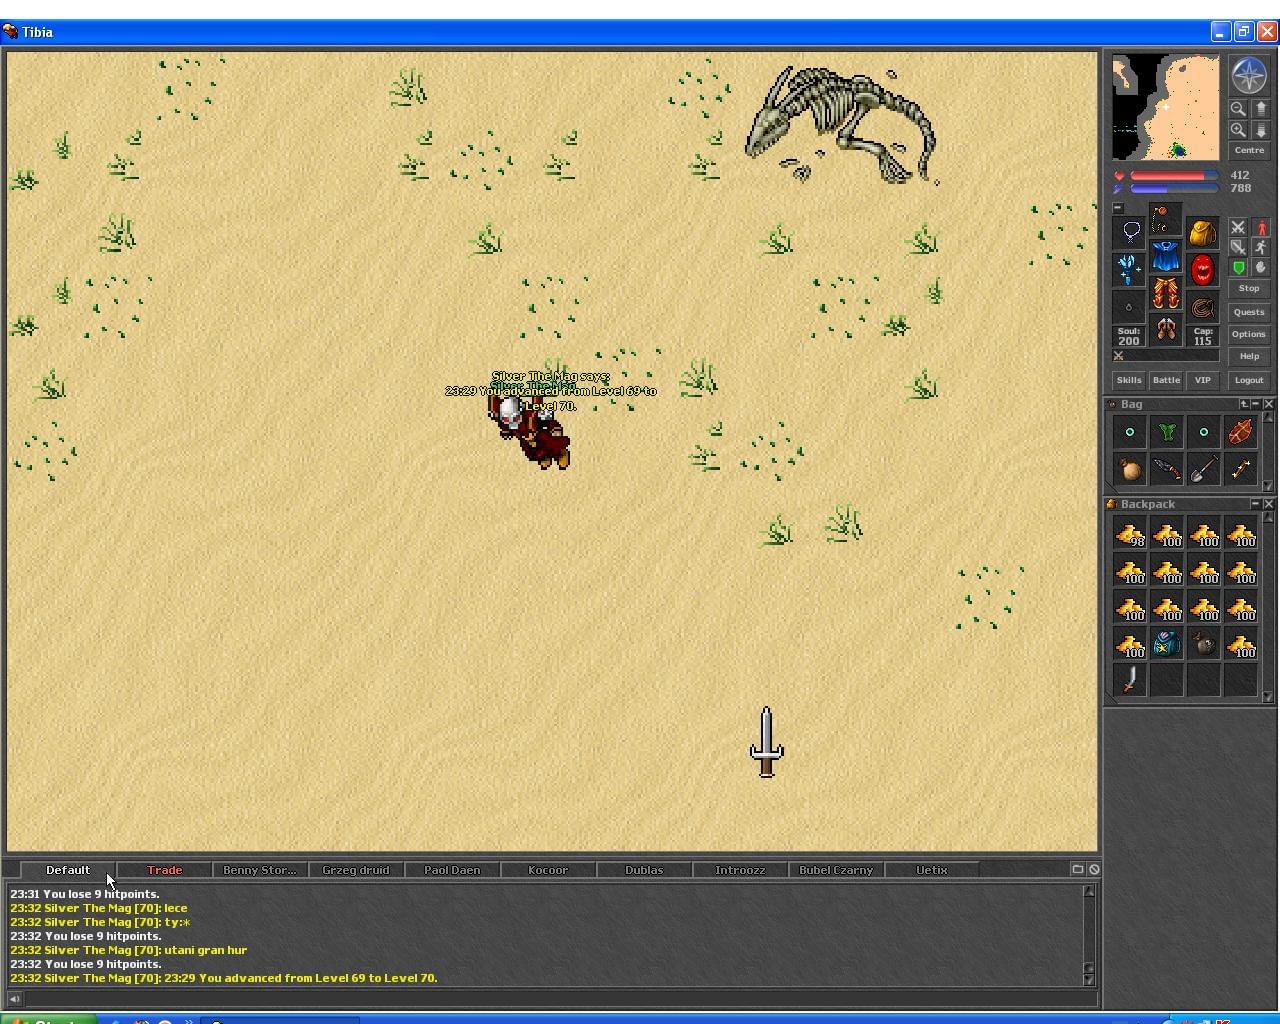Viewport: 1280px width, 1024px height.
Task: Open the yellow backpack equipment slot
Action: pyautogui.click(x=1203, y=232)
